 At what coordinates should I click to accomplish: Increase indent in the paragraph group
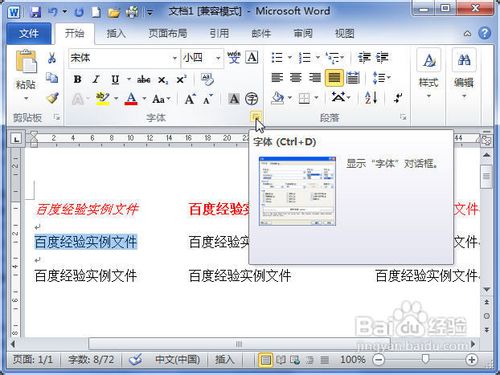click(382, 58)
